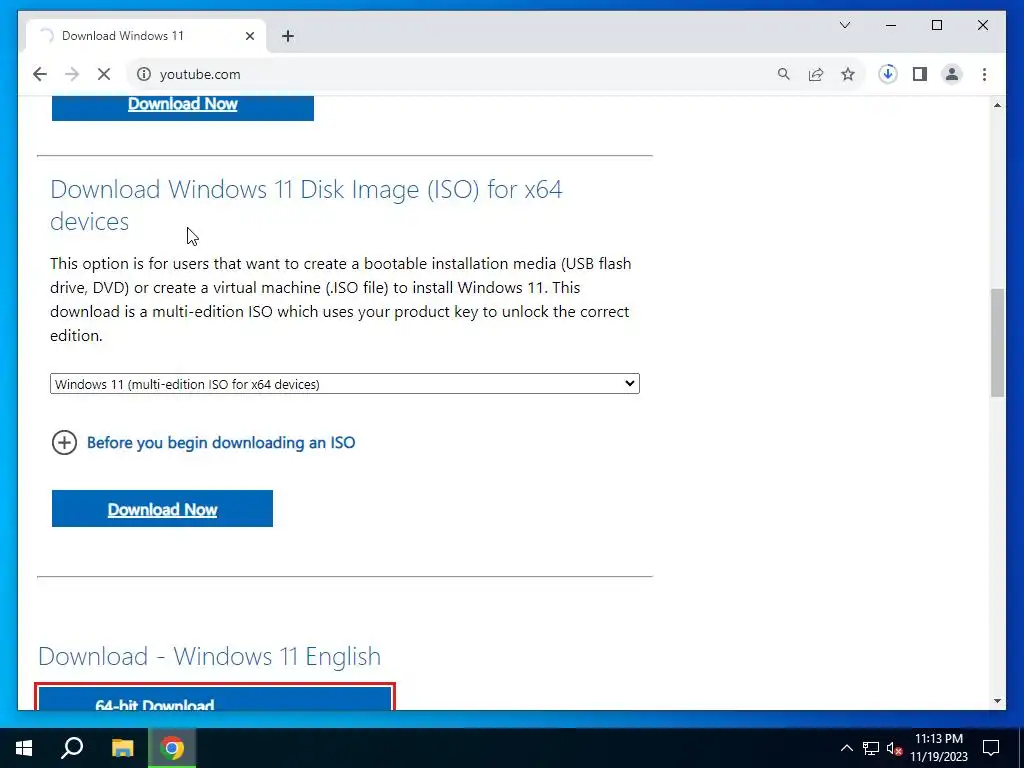Open a new tab

[x=288, y=36]
